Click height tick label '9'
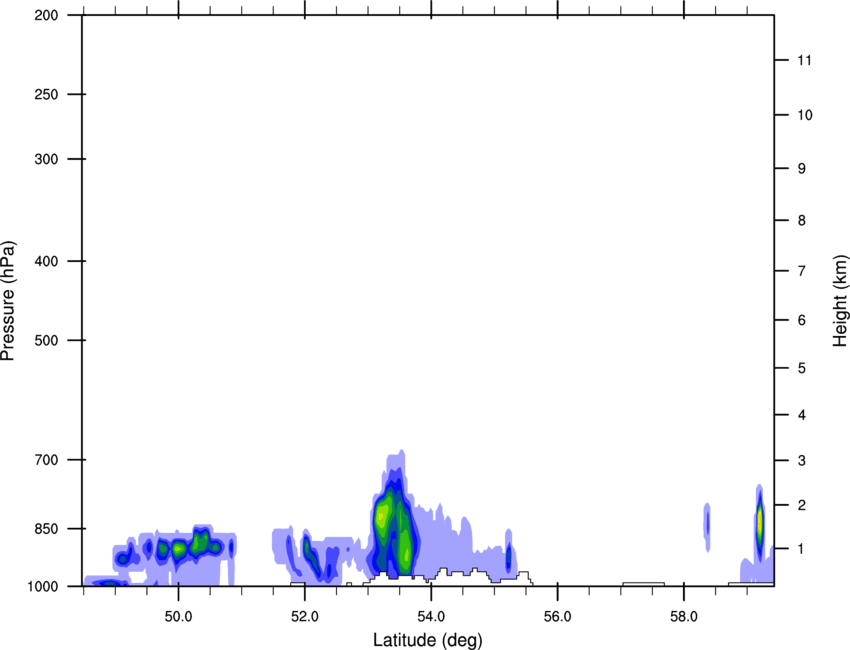 (x=802, y=169)
